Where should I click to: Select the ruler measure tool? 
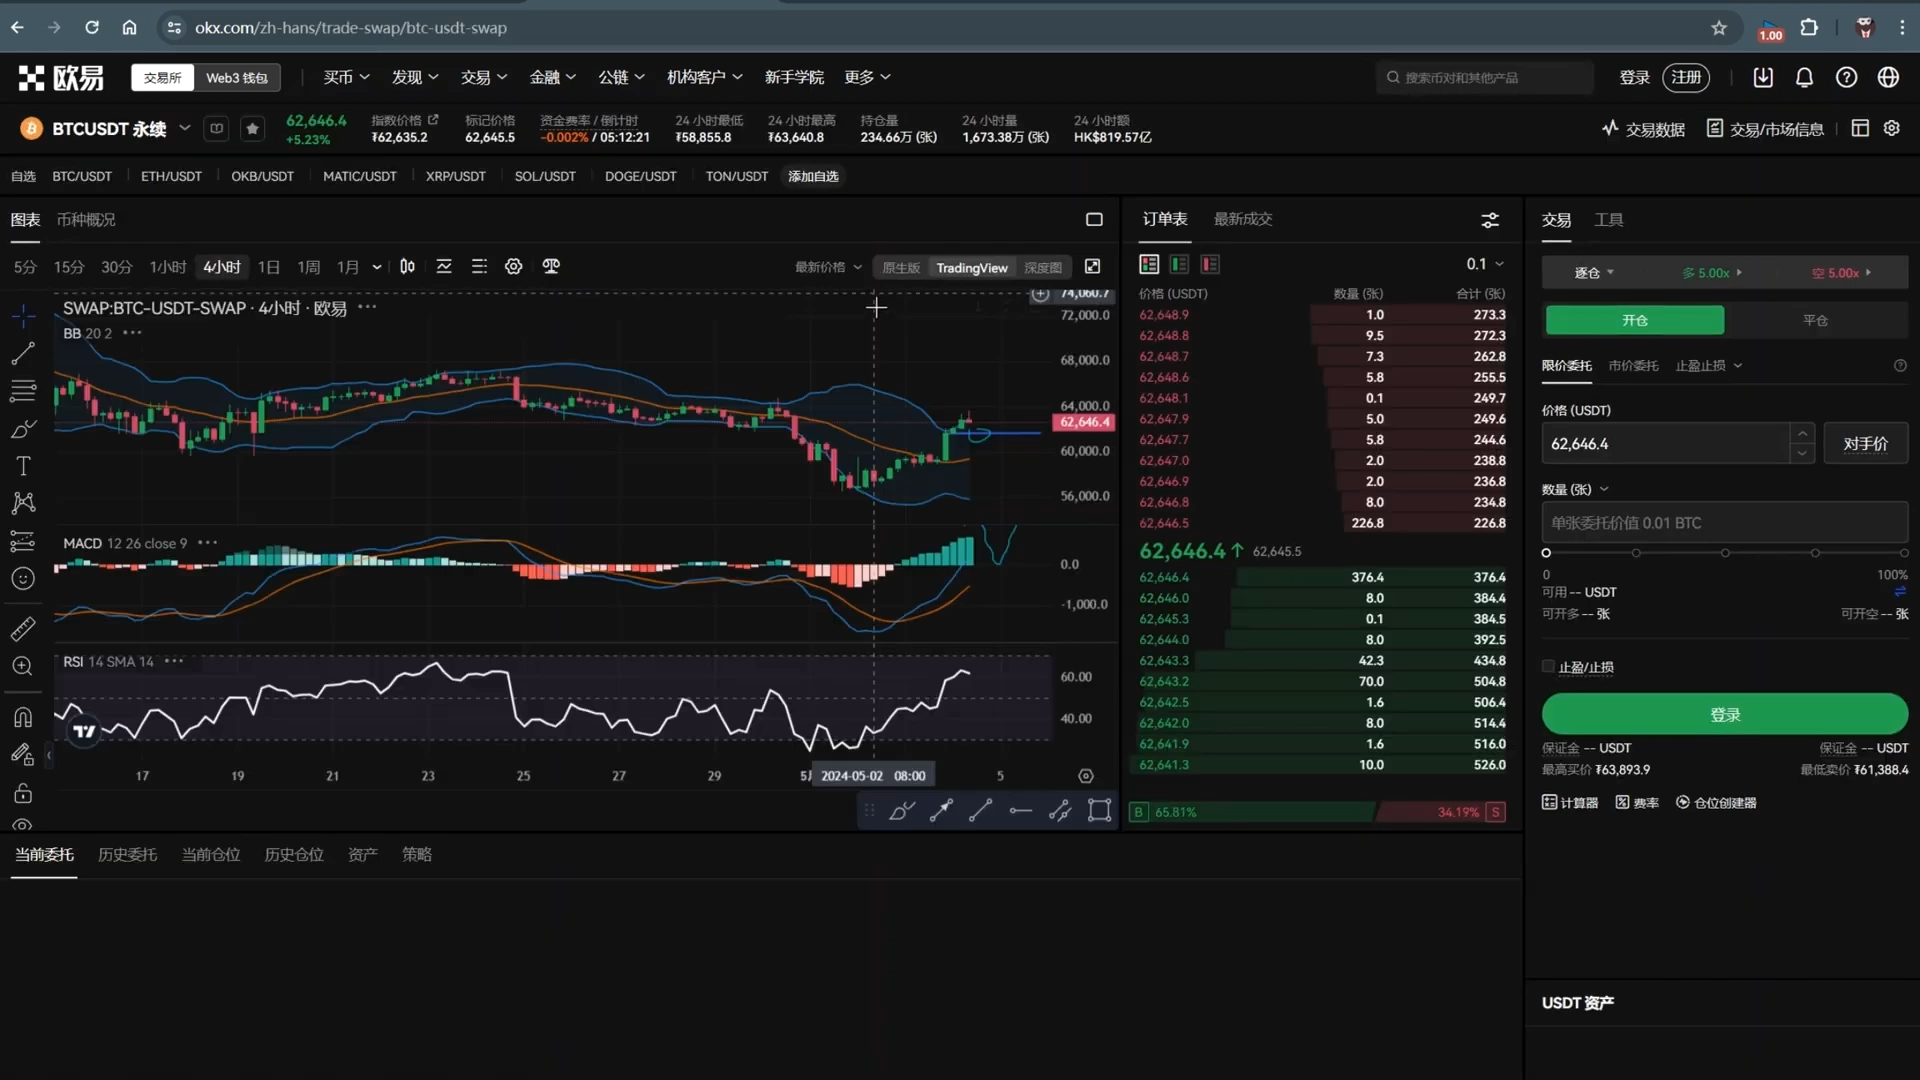point(23,628)
